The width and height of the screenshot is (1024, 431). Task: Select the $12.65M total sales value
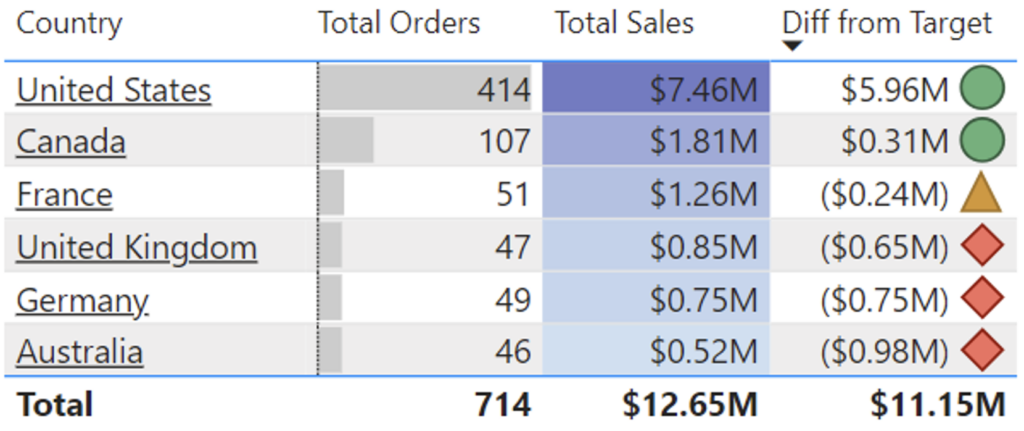tap(689, 404)
